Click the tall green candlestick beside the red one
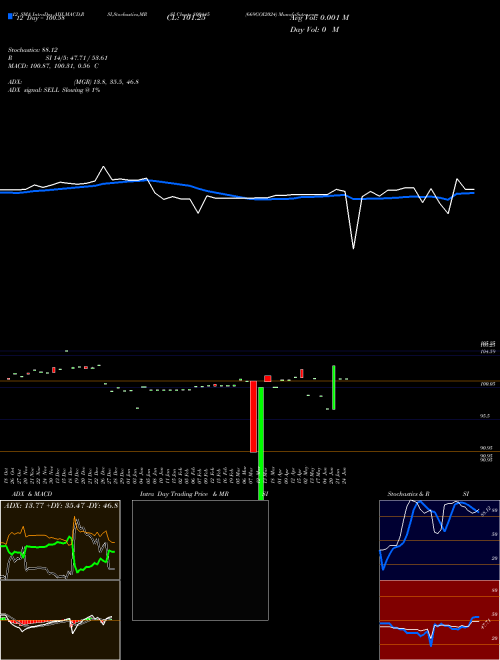The width and height of the screenshot is (500, 660). [x=261, y=444]
